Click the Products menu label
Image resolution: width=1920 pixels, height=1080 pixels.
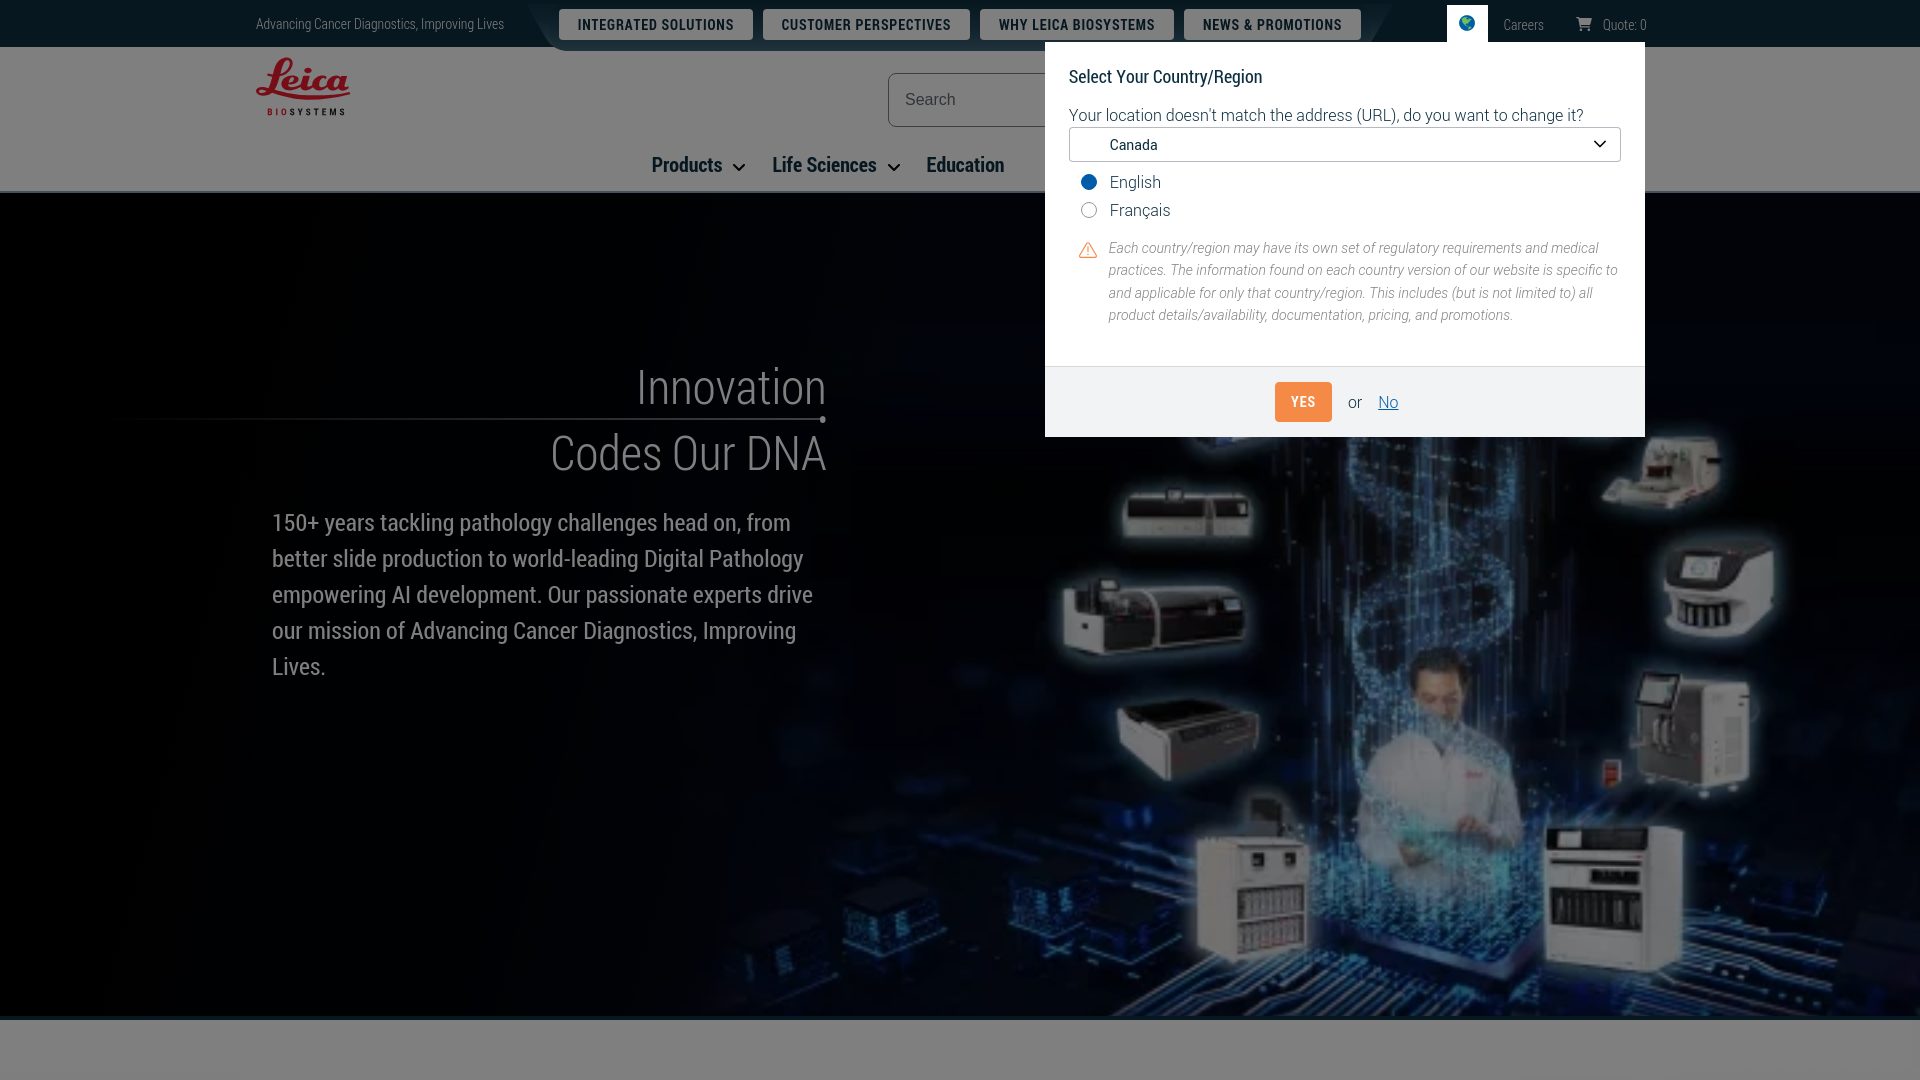pyautogui.click(x=687, y=165)
